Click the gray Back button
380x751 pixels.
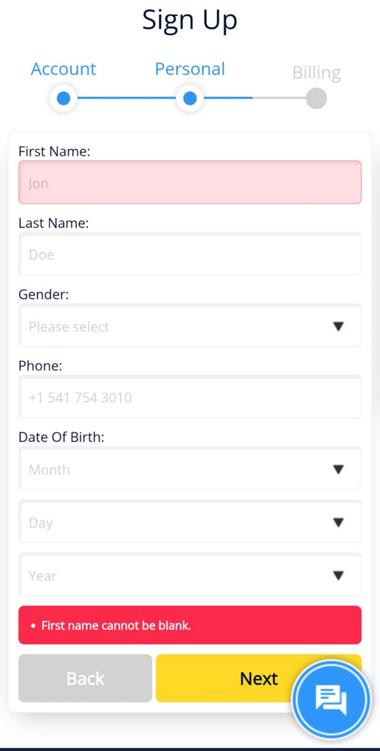(x=85, y=678)
